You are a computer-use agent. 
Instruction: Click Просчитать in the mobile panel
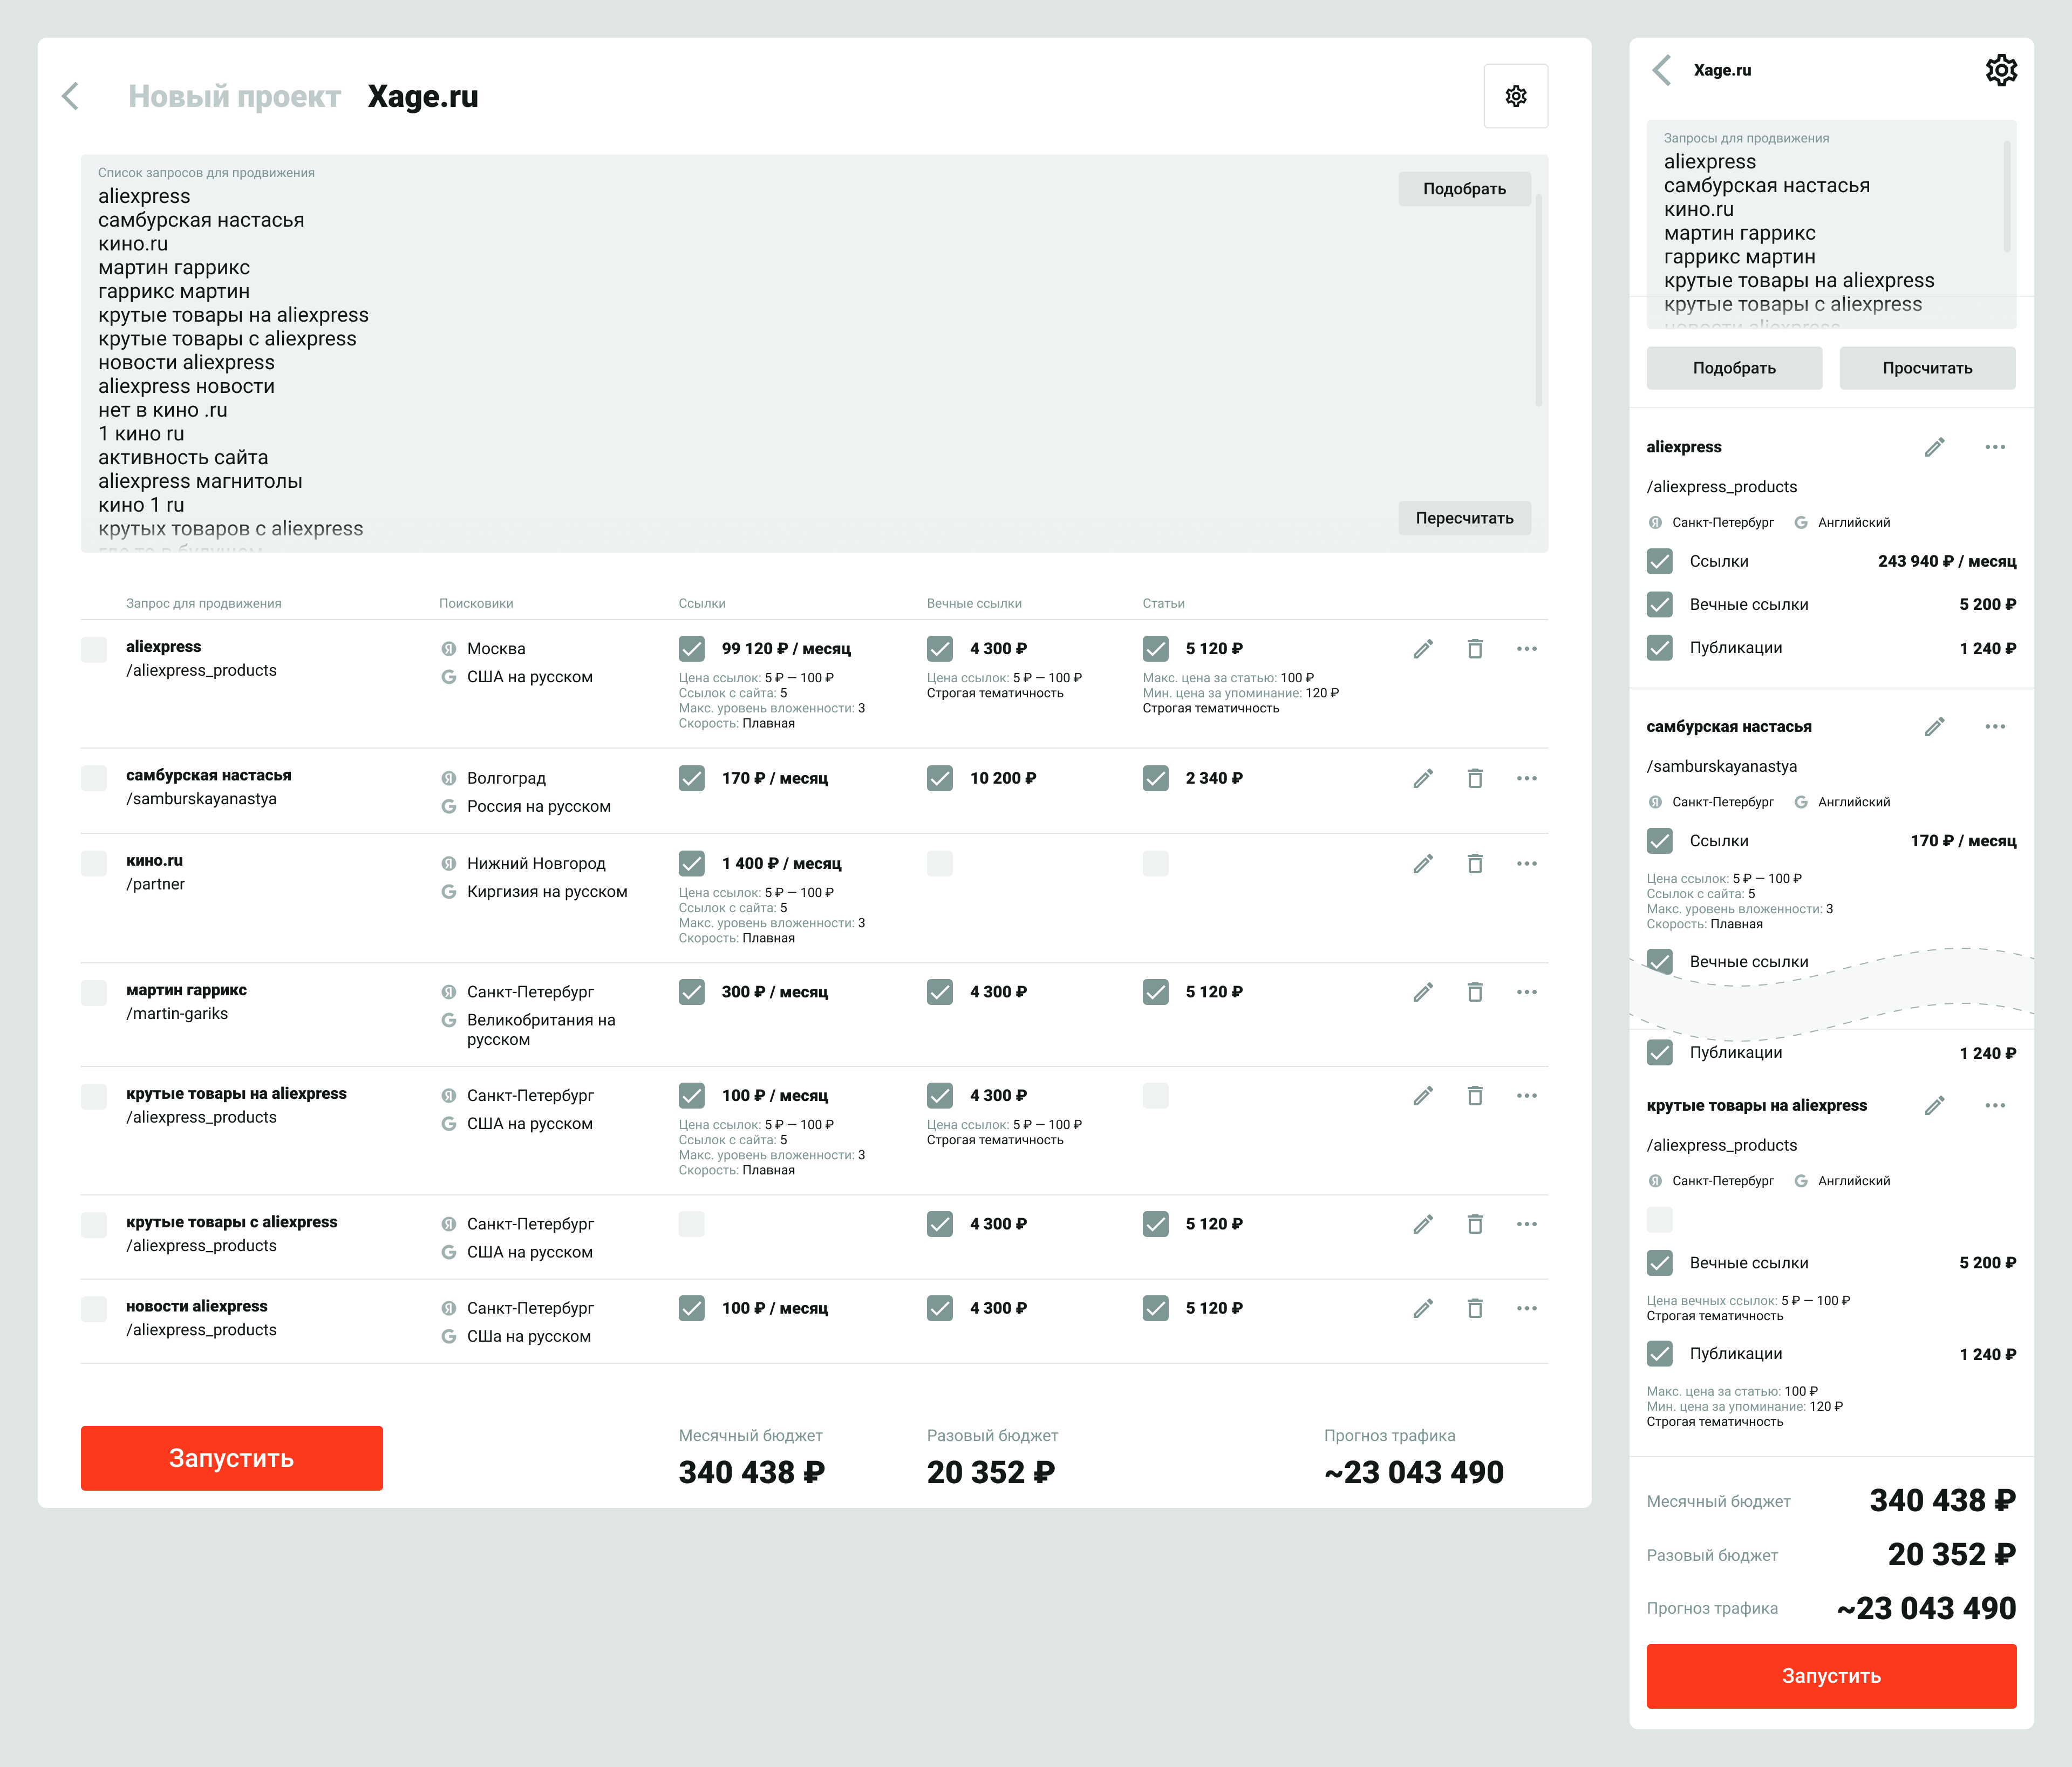tap(1927, 368)
